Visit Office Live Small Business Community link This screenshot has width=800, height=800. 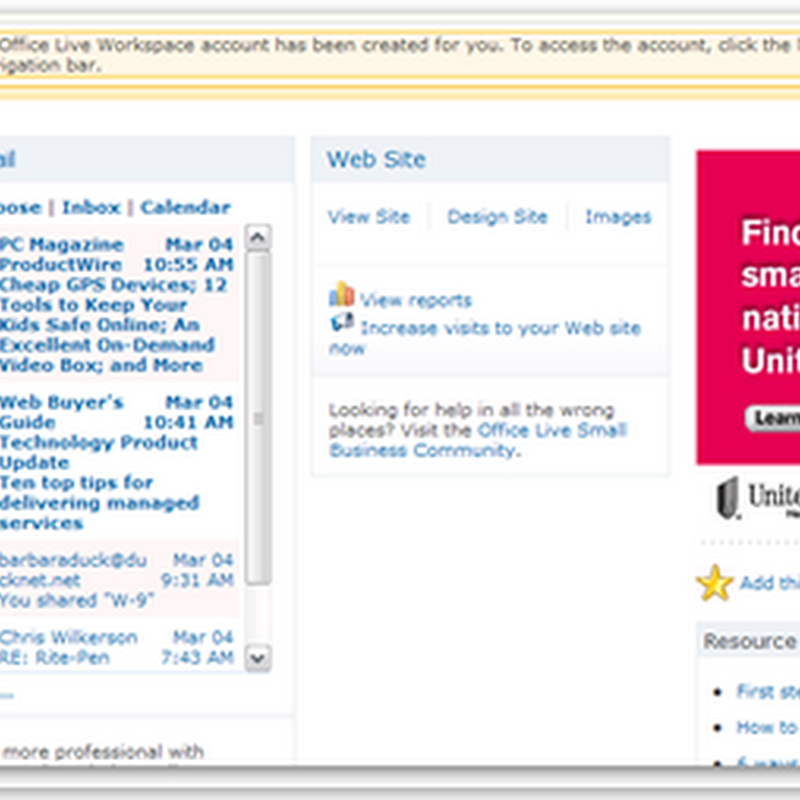point(478,440)
